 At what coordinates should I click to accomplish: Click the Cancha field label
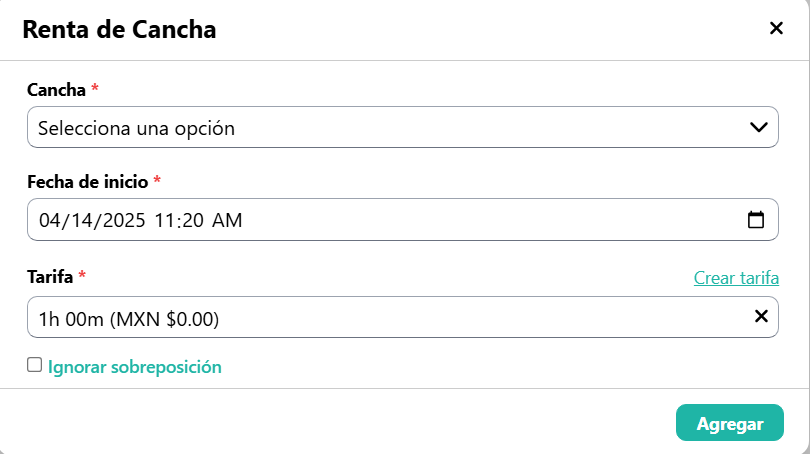tap(57, 90)
